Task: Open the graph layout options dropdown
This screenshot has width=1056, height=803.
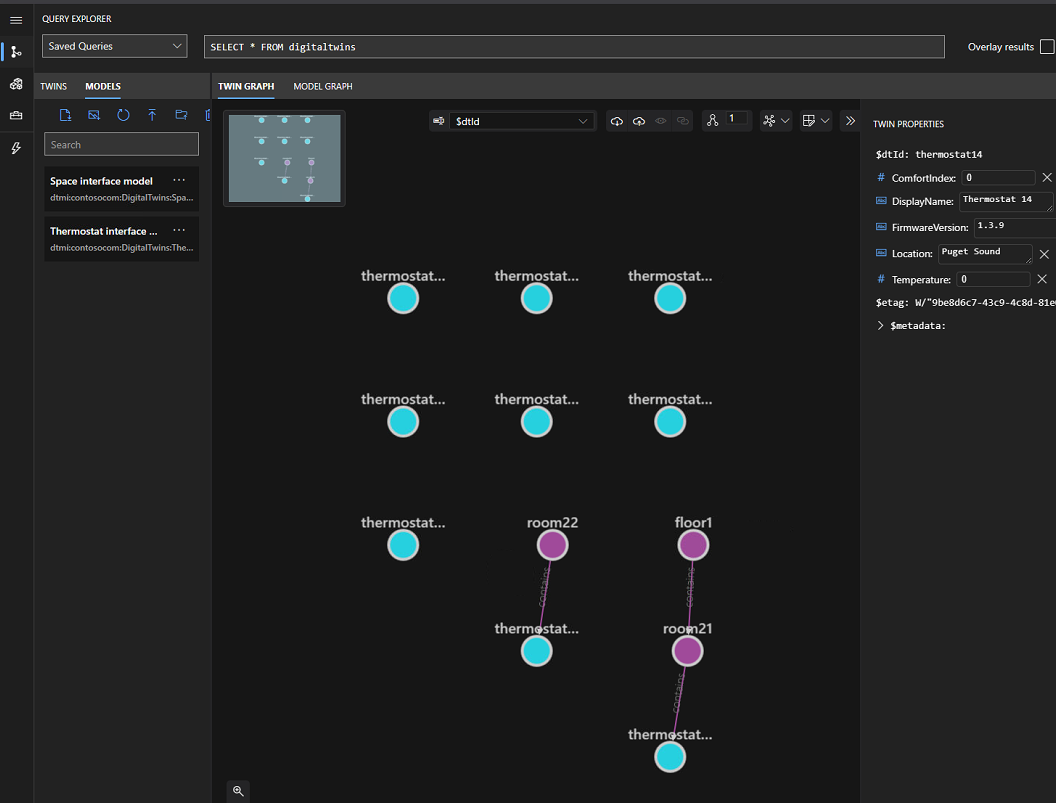Action: tap(776, 121)
